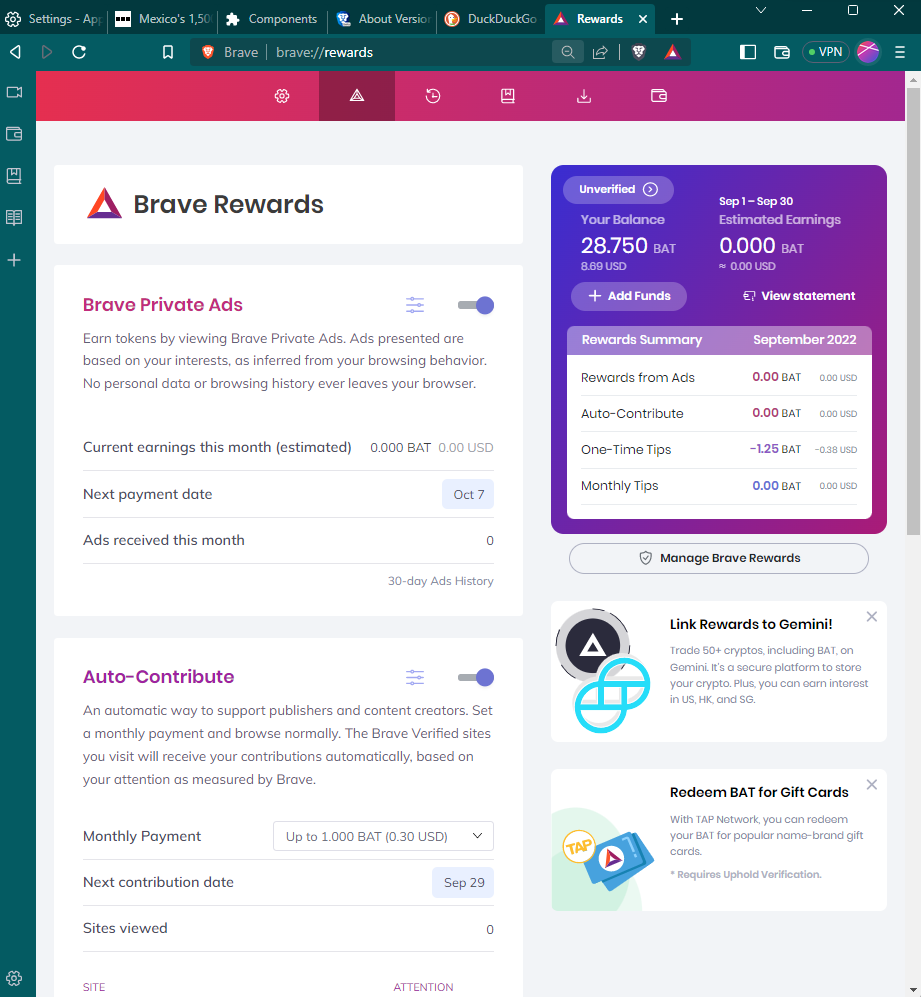The image size is (921, 997).
Task: Click Manage Brave Rewards button
Action: click(719, 558)
